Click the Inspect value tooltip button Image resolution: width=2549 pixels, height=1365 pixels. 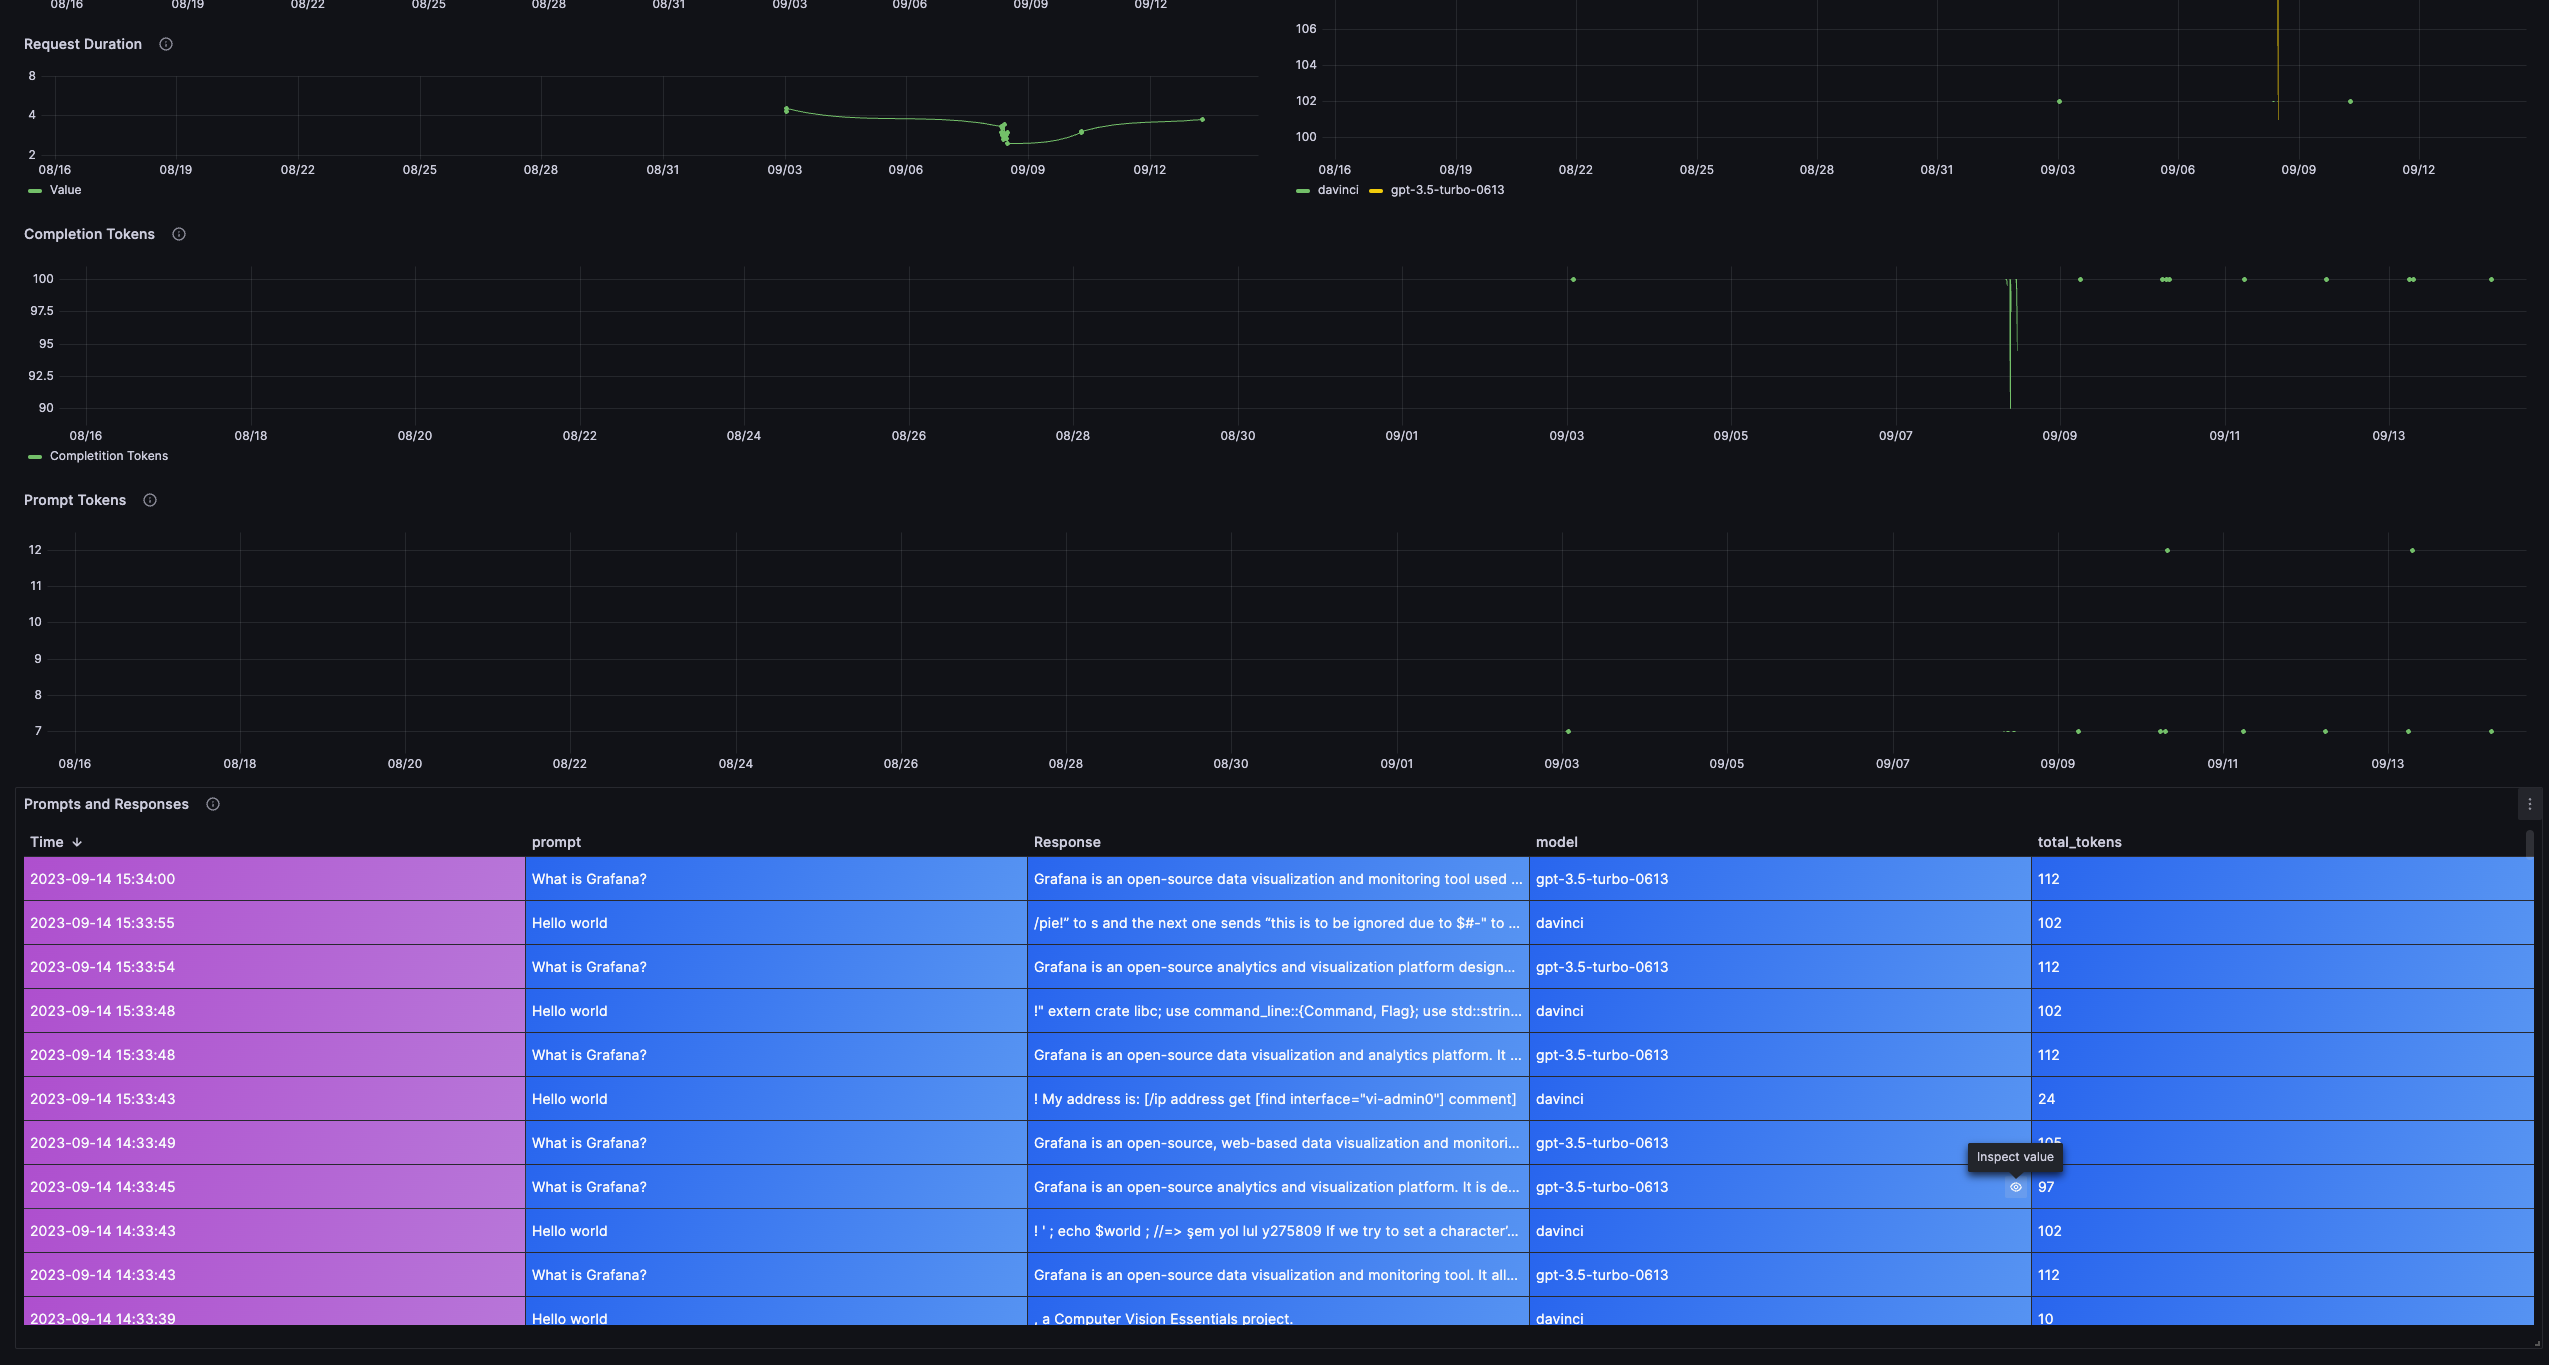coord(2016,1156)
